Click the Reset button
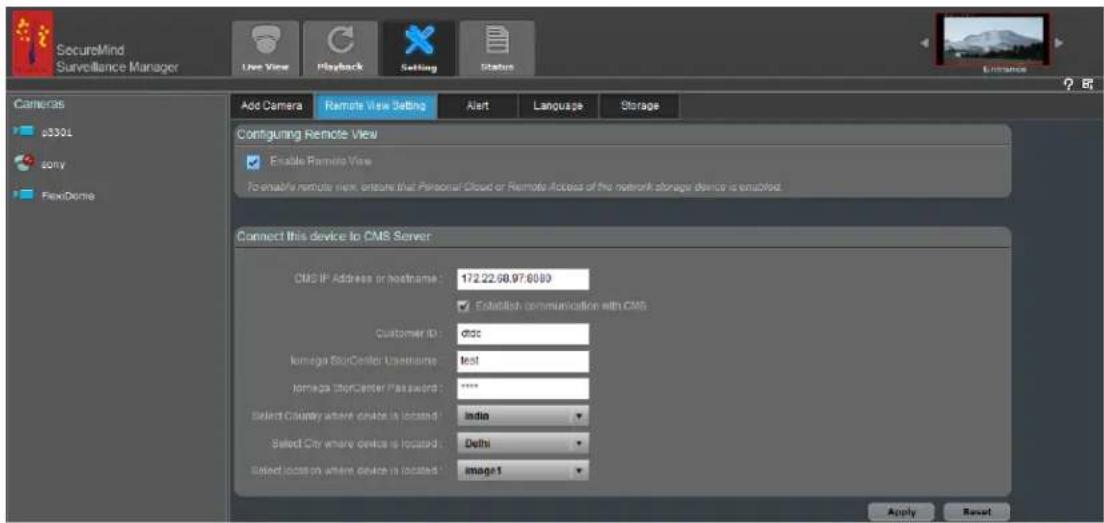The height and width of the screenshot is (523, 1104). [976, 512]
